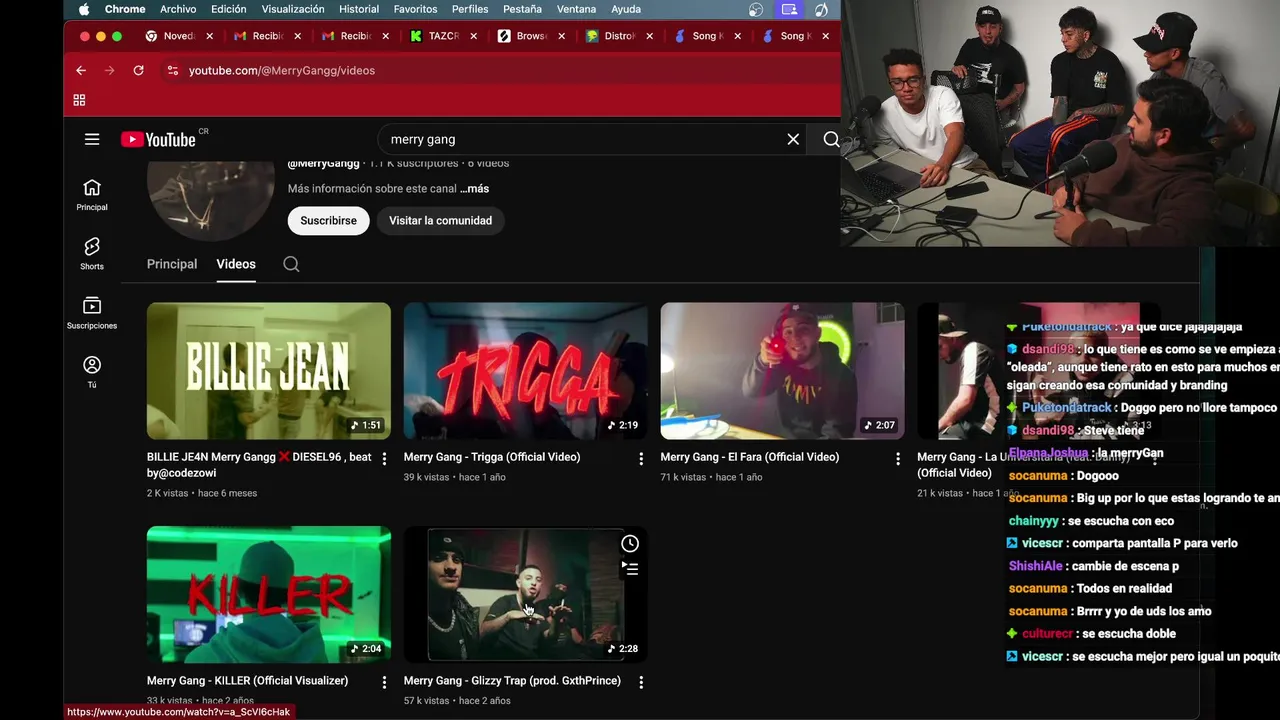Open options for KILLER video
1280x720 pixels.
(x=384, y=682)
